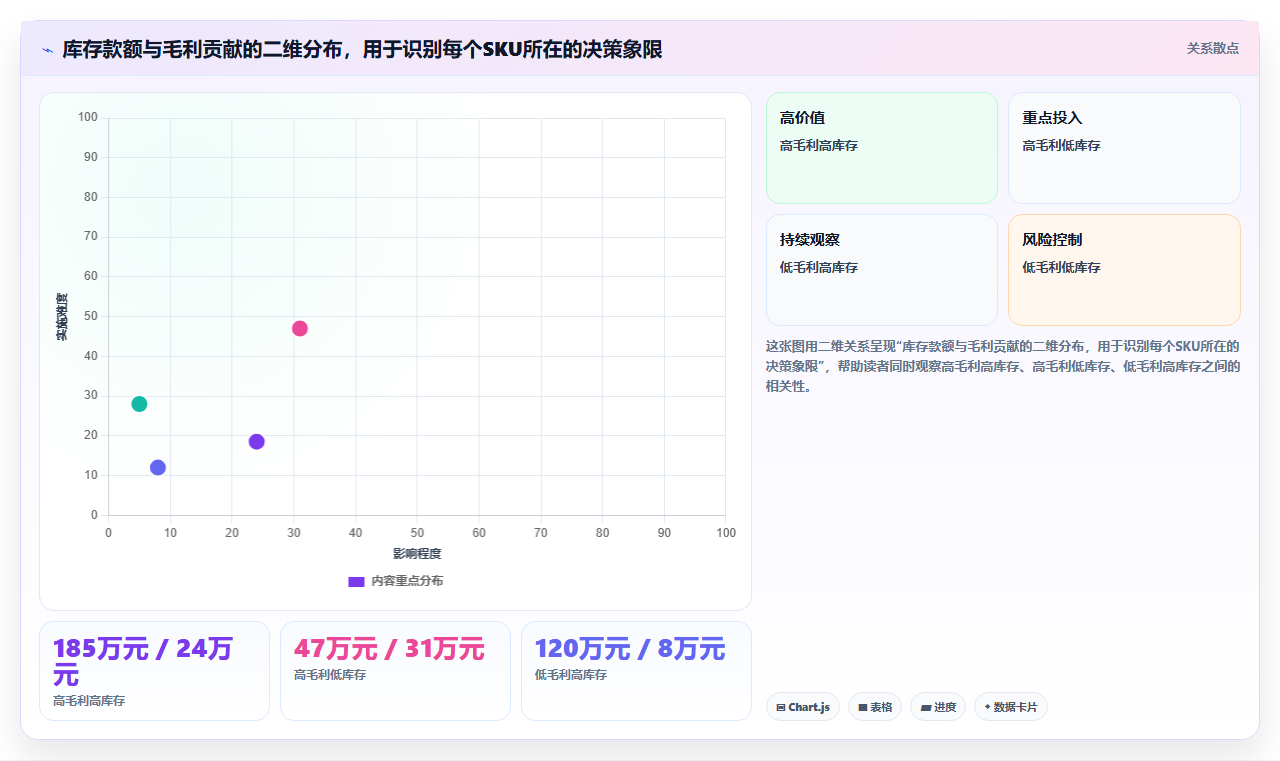Click 低毛利高库存 under the 120万元 card
The width and height of the screenshot is (1280, 761).
[571, 675]
